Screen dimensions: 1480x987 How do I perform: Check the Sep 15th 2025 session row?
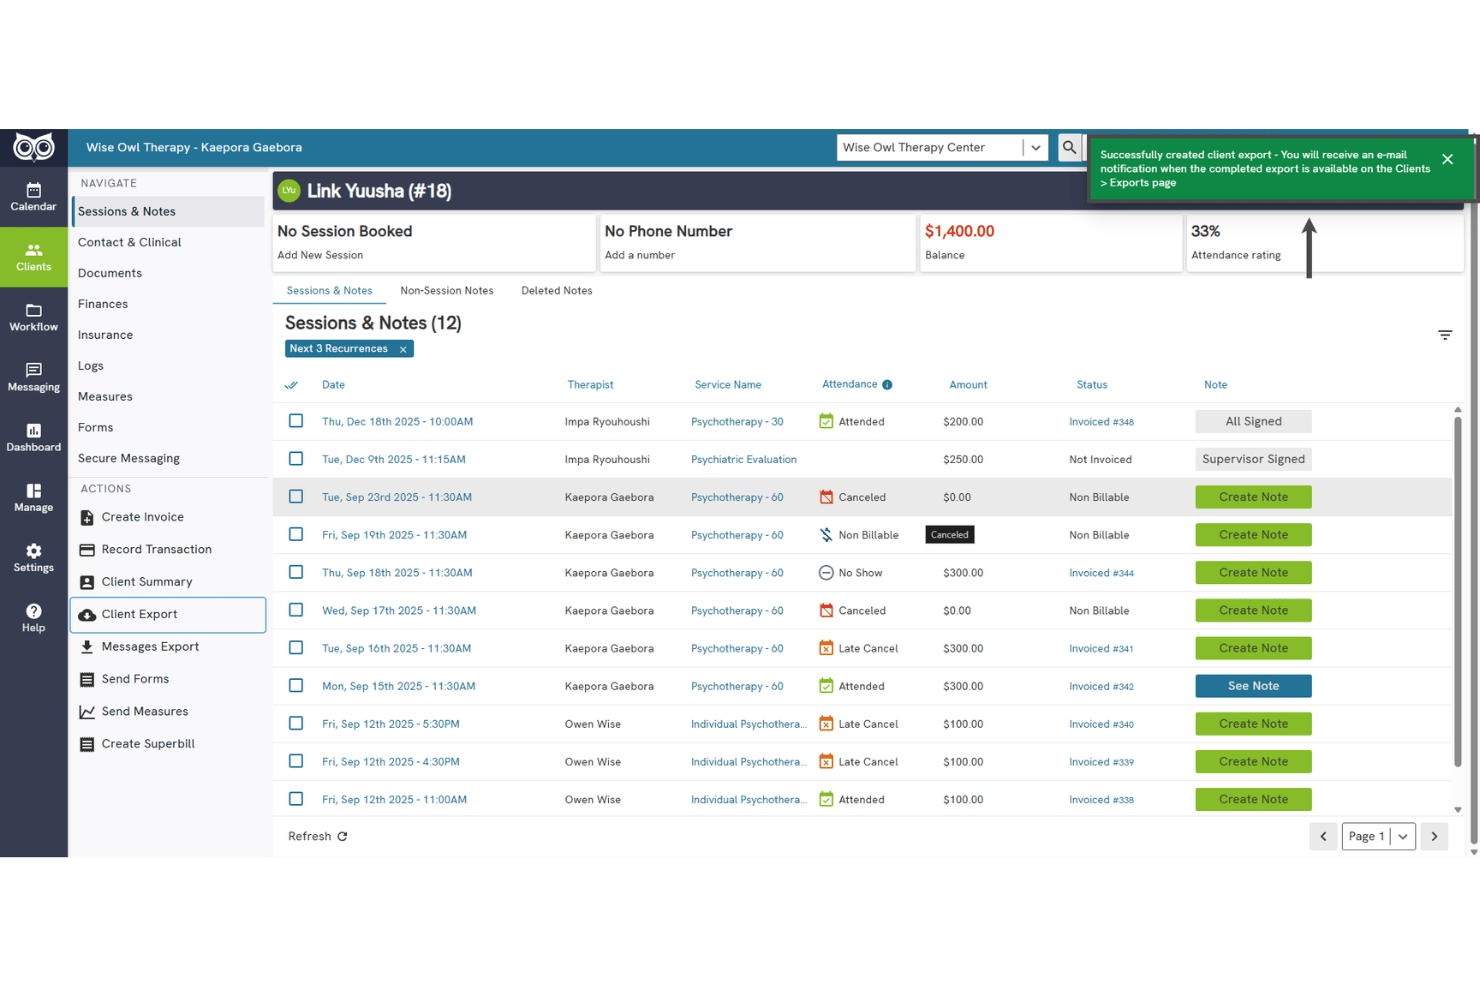(296, 685)
